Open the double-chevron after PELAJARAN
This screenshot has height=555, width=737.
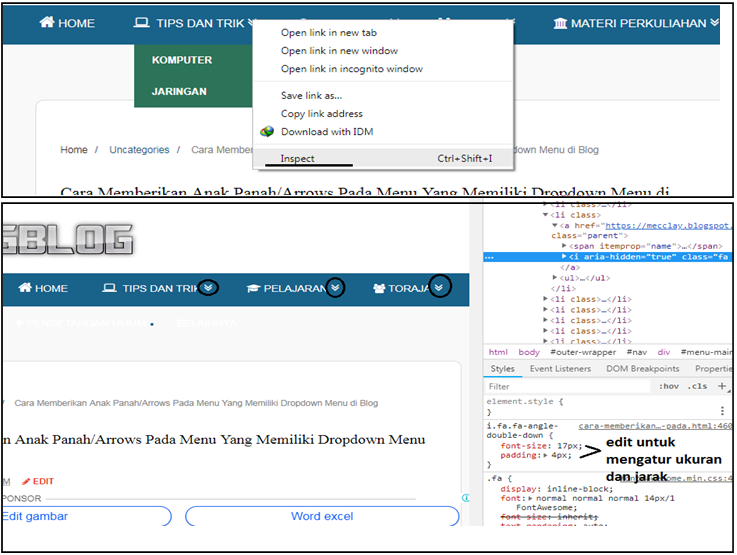(x=335, y=288)
